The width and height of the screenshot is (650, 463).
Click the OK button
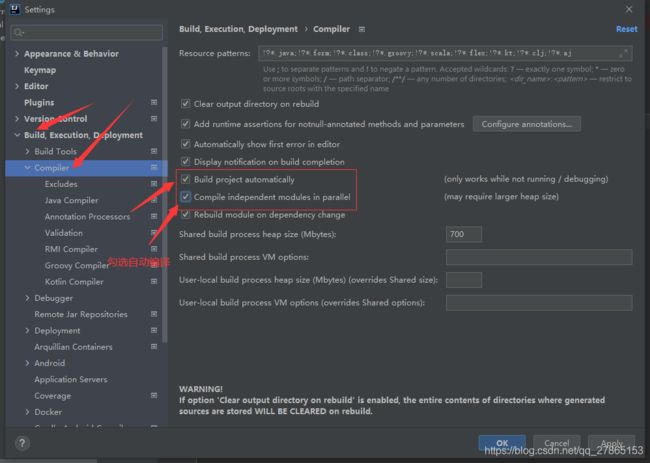tap(502, 443)
